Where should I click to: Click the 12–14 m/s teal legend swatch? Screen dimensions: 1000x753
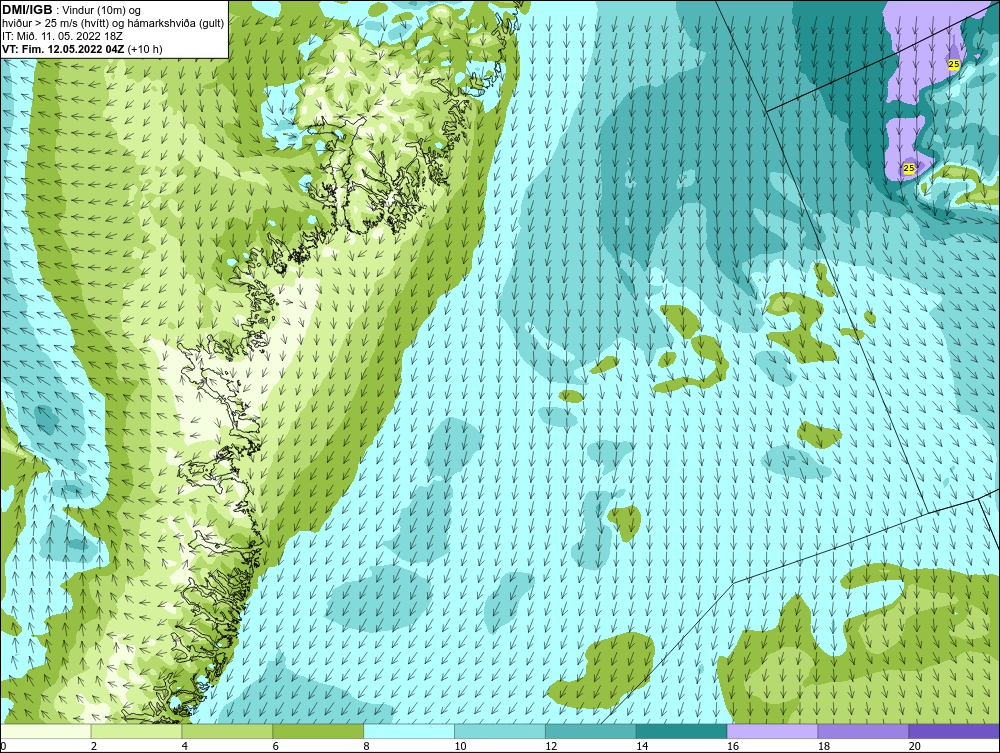click(591, 731)
